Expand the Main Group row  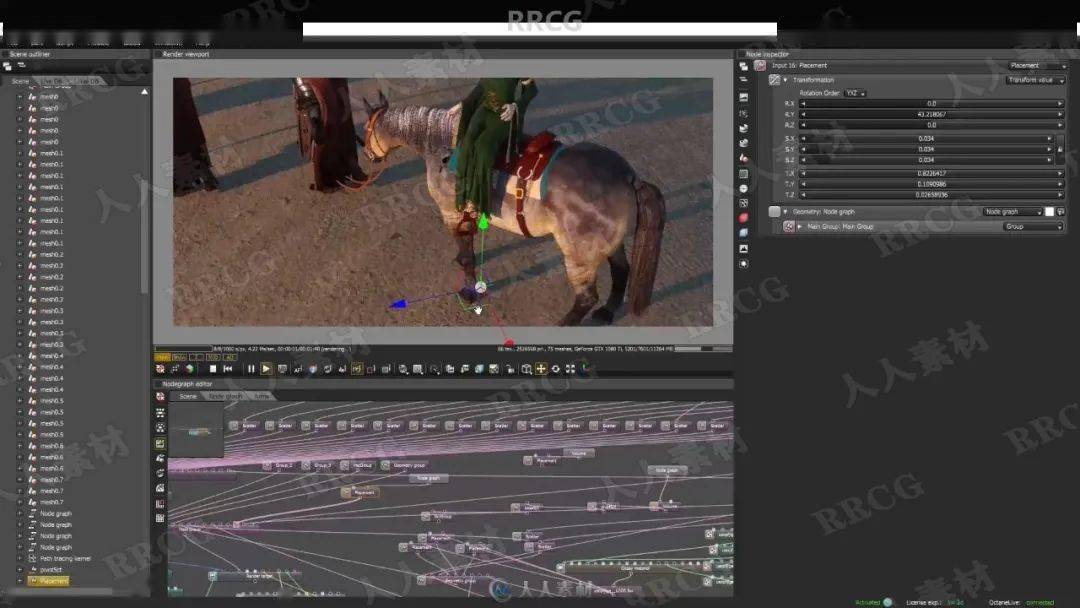pyautogui.click(x=800, y=227)
